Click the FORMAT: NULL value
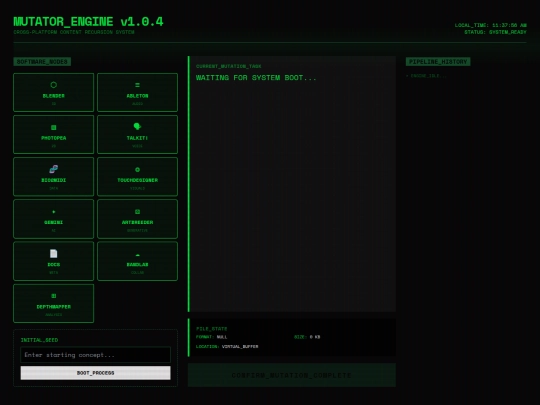 point(211,337)
